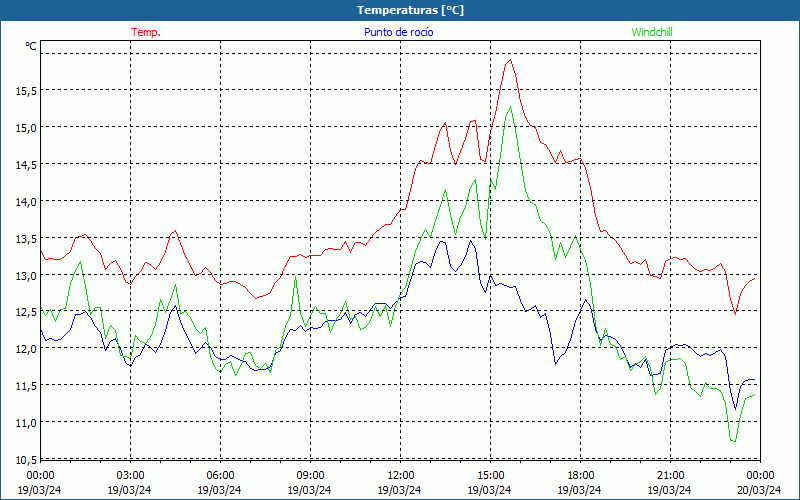Image resolution: width=800 pixels, height=500 pixels.
Task: Select the green 'Windchill' legend label
Action: (x=652, y=32)
